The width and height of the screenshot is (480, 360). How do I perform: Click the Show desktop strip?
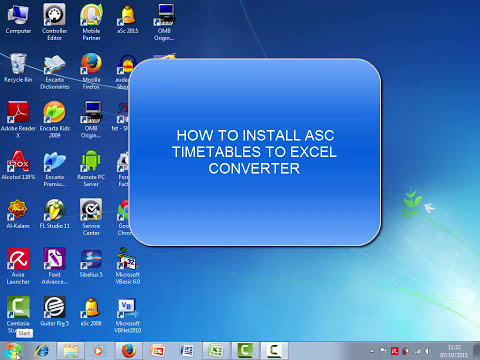click(477, 351)
